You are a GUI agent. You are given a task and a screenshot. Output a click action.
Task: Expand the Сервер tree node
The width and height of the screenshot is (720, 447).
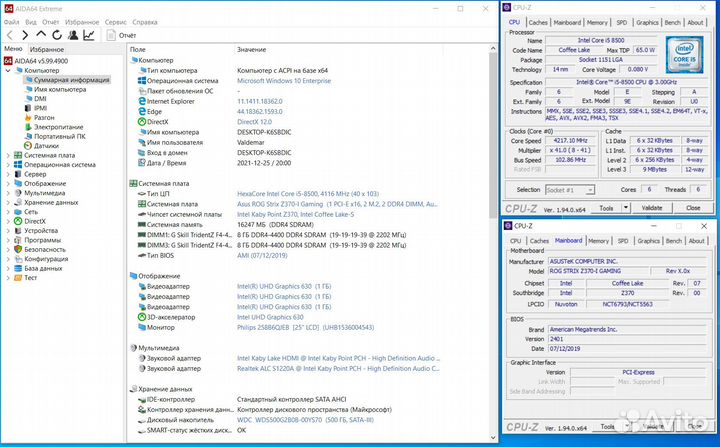(x=8, y=174)
